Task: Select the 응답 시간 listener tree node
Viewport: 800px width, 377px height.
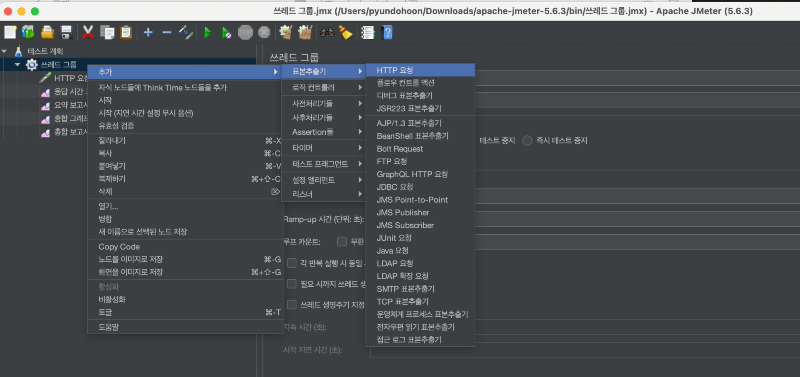Action: pyautogui.click(x=64, y=92)
